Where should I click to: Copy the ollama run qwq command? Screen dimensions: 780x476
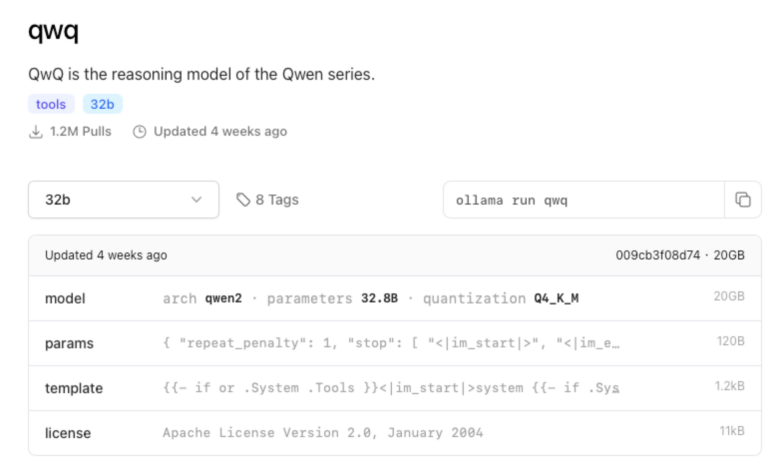[x=742, y=200]
